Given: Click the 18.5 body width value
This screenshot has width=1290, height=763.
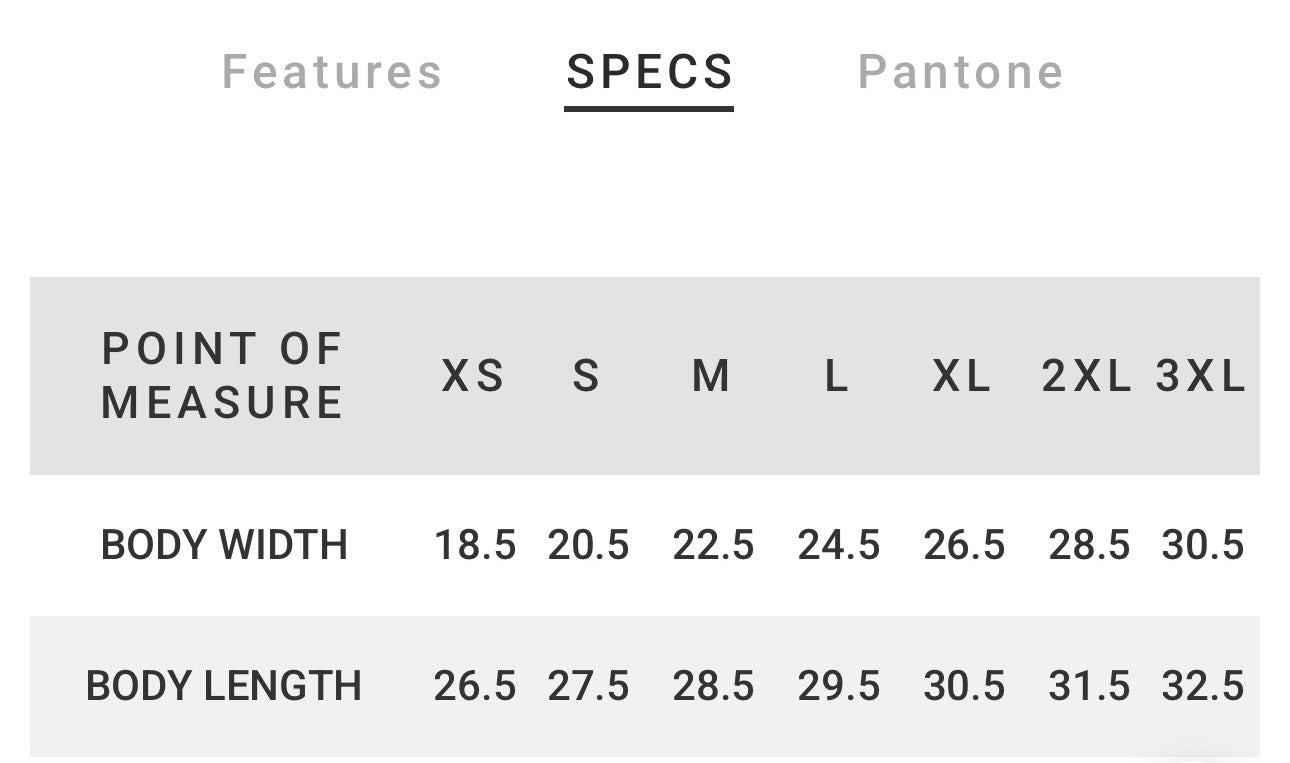Looking at the screenshot, I should click(x=475, y=546).
